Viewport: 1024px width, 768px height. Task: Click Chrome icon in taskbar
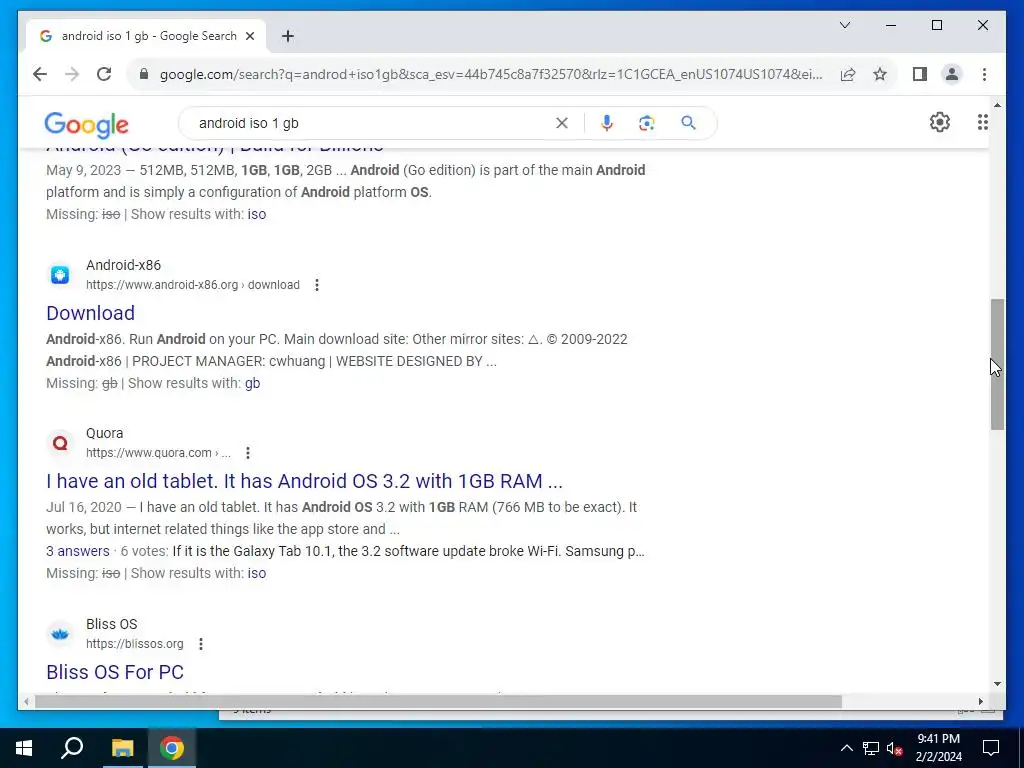172,748
